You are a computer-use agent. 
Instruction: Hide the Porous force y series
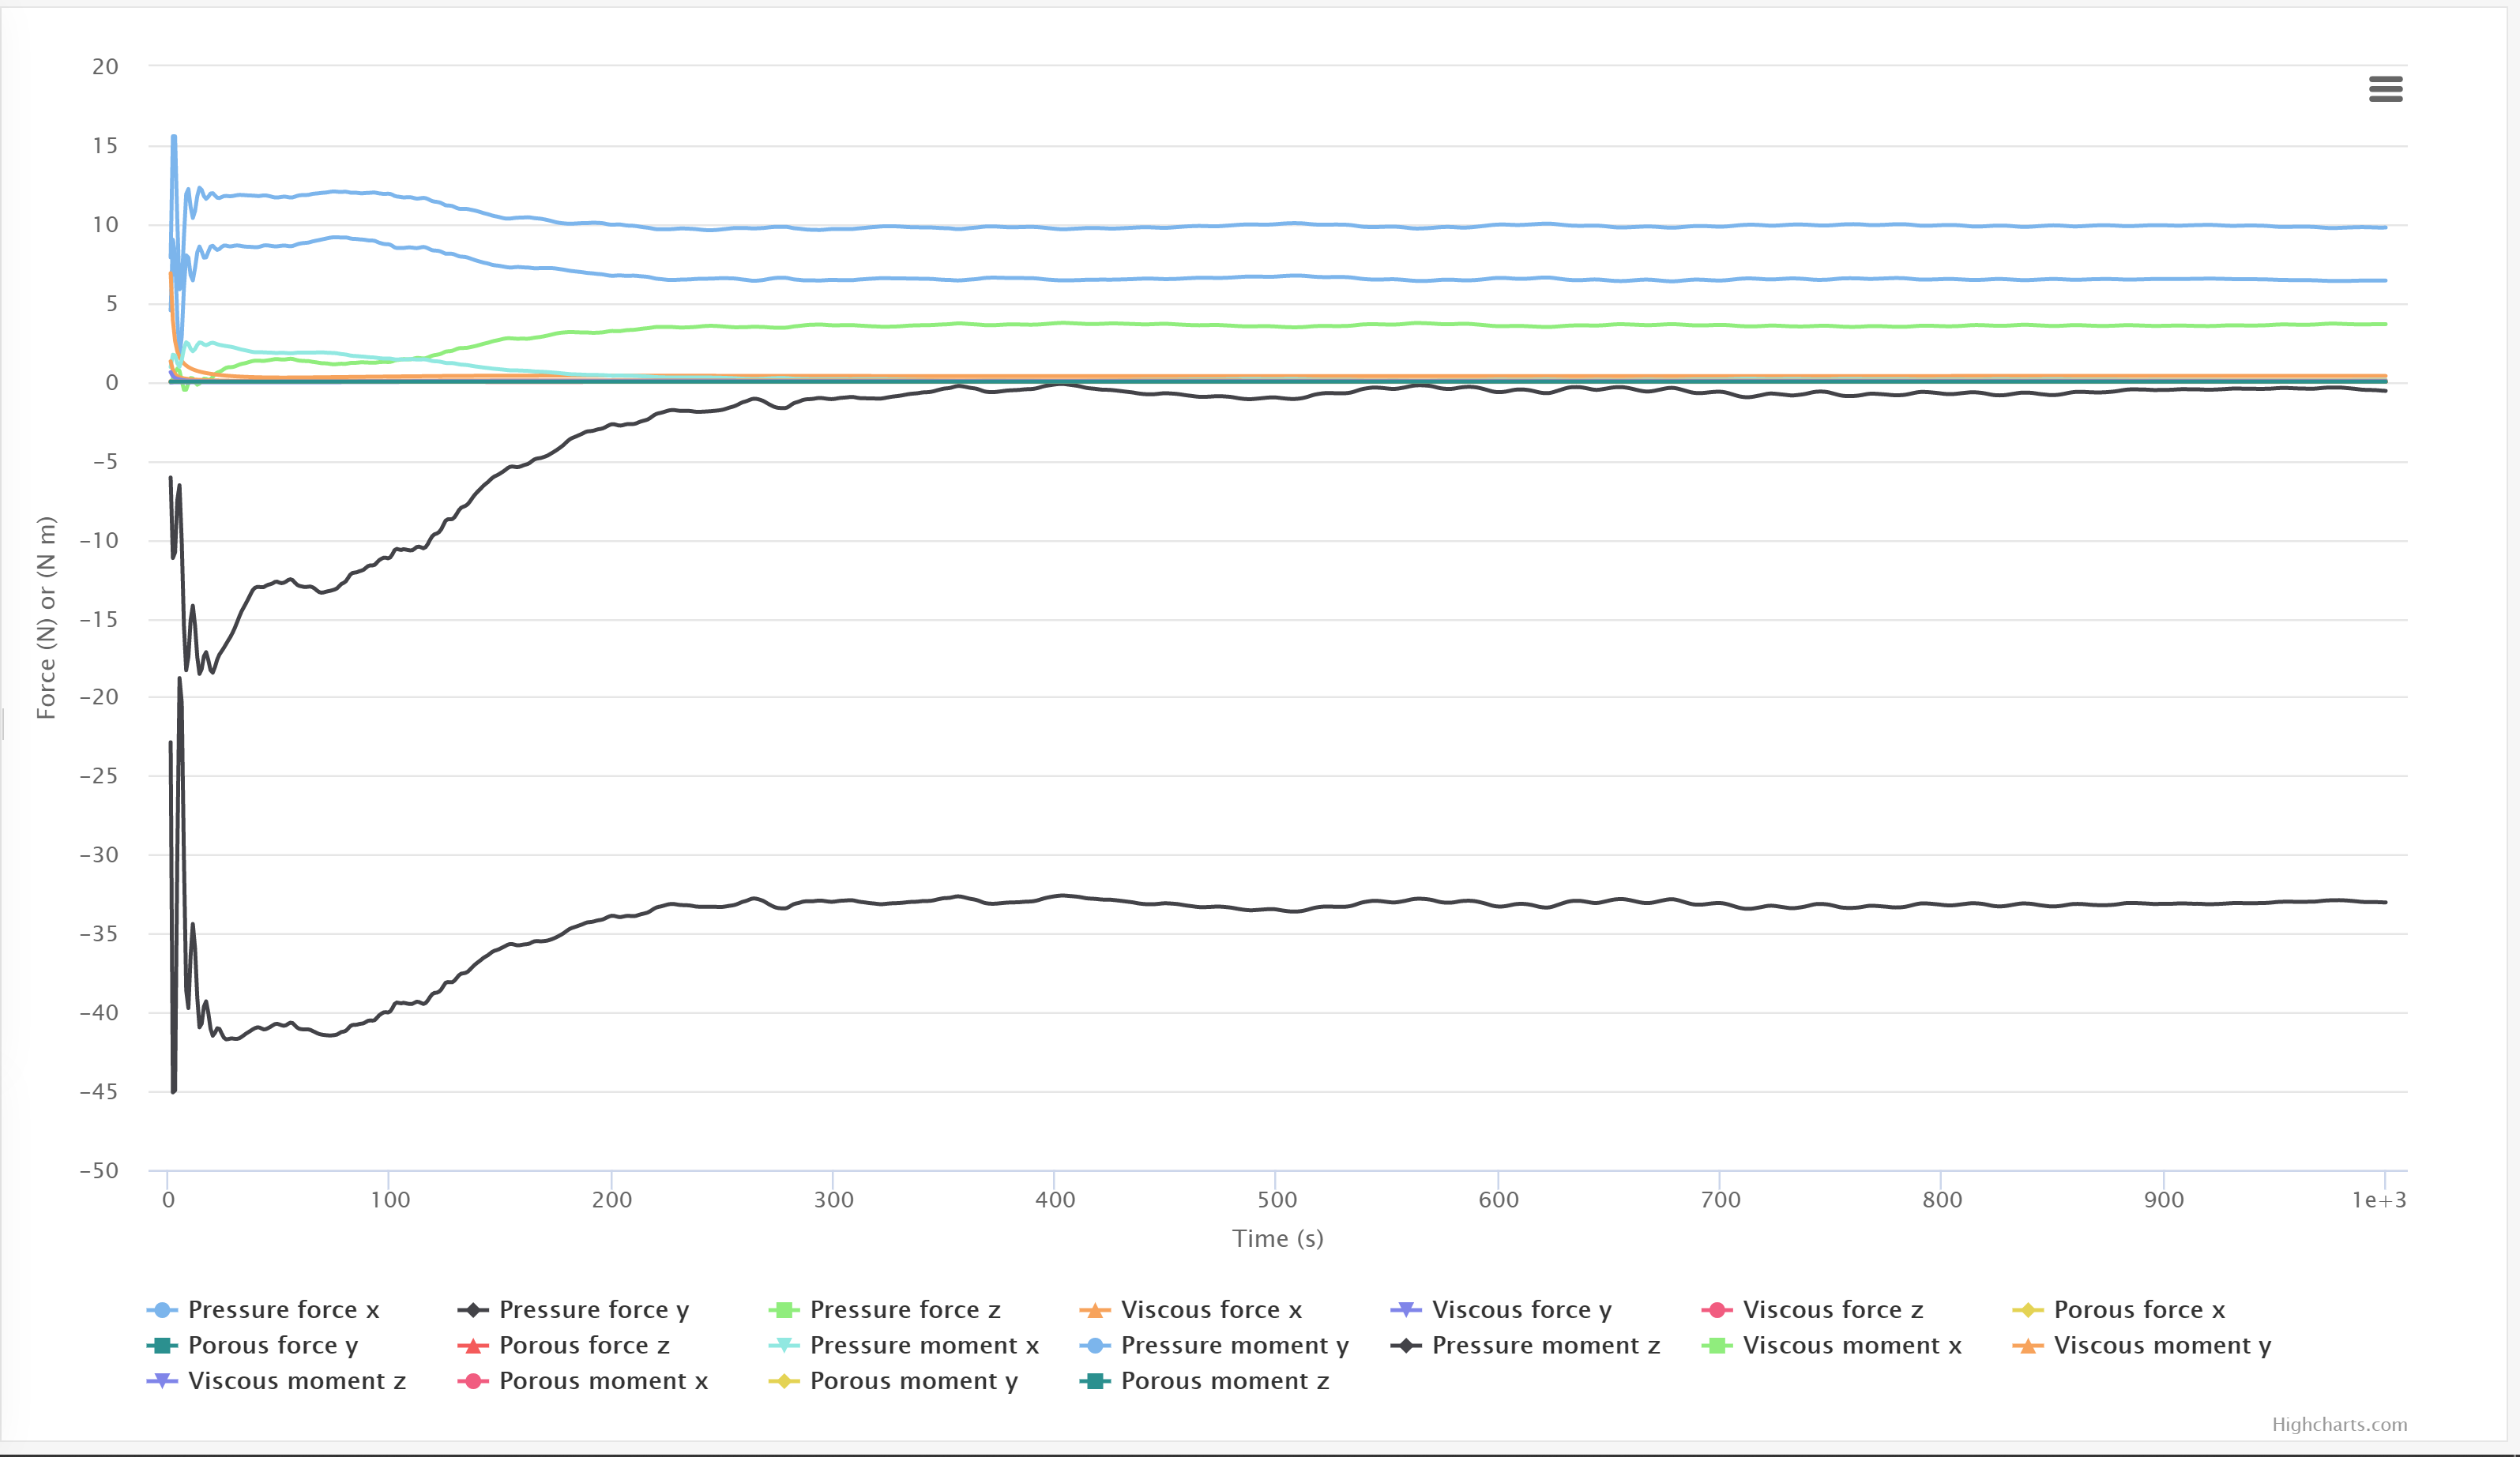coord(272,1346)
